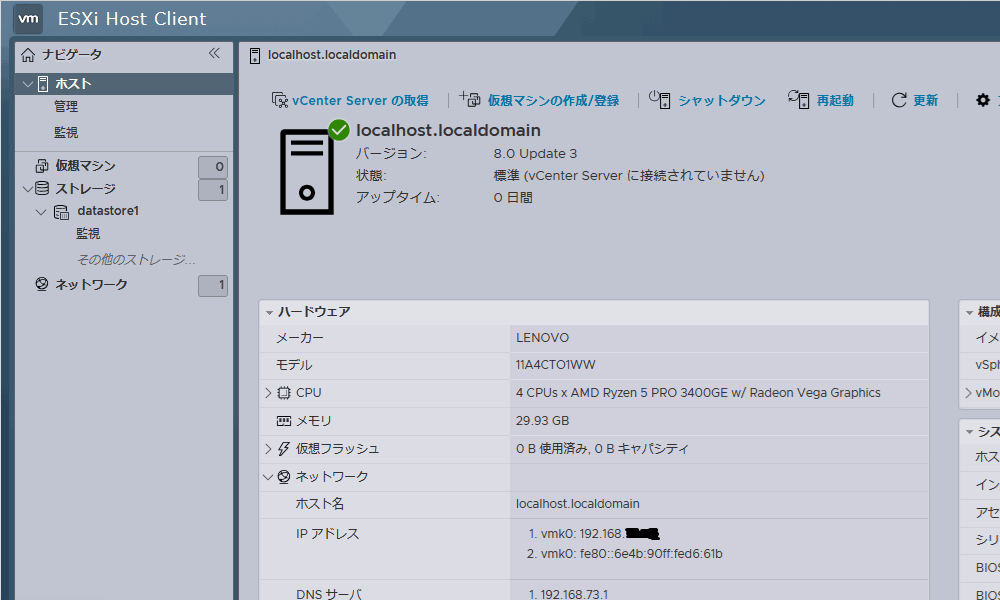Click the VMware vm logo icon
Image resolution: width=1000 pixels, height=600 pixels.
tap(29, 19)
